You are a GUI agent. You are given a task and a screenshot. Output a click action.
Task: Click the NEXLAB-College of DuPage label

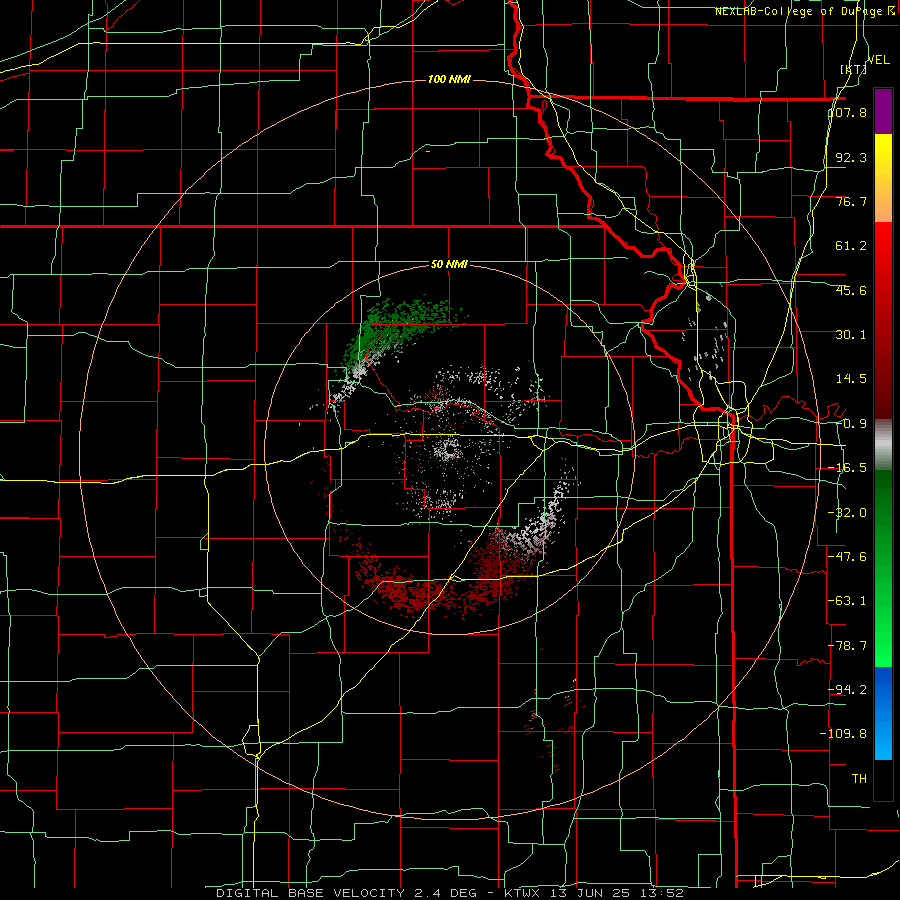[798, 11]
